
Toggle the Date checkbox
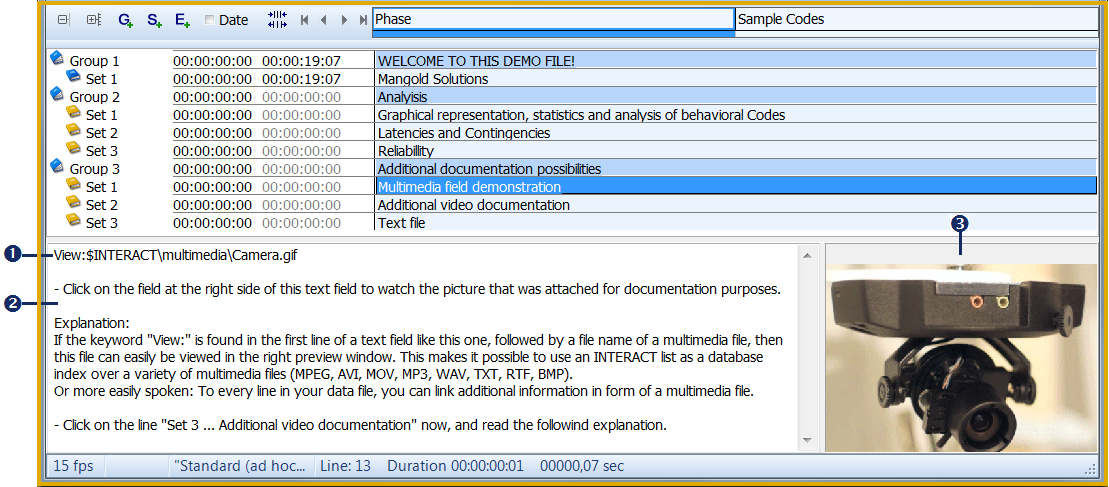[209, 20]
